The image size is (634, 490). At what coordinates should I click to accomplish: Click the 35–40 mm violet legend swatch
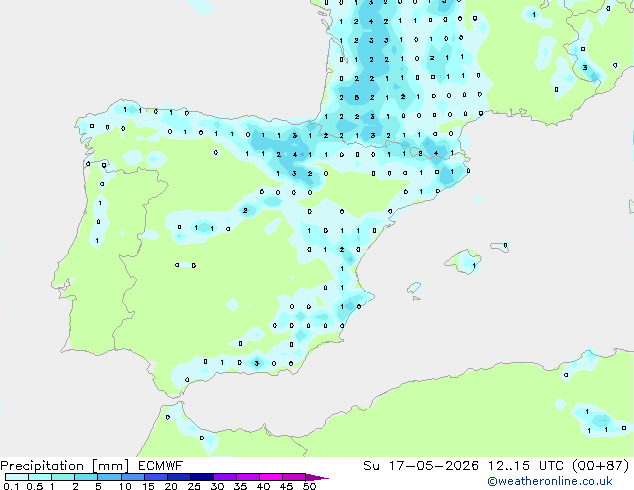click(248, 477)
